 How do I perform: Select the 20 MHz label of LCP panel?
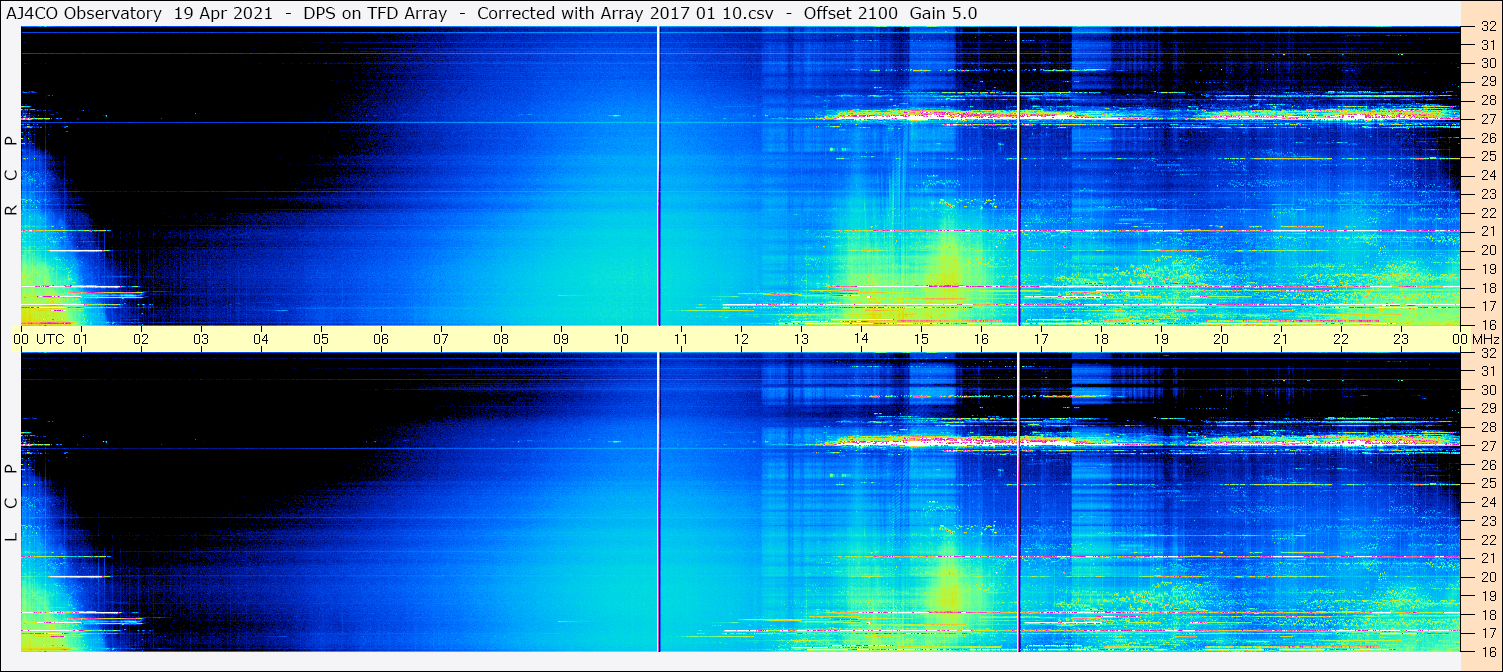tap(1487, 577)
